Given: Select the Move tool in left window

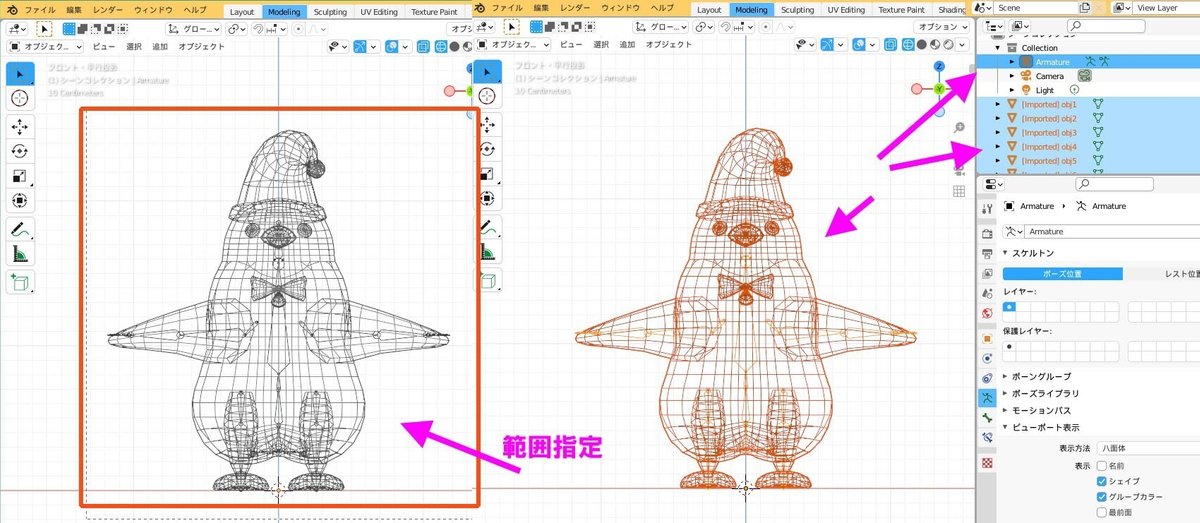Looking at the screenshot, I should tap(20, 126).
